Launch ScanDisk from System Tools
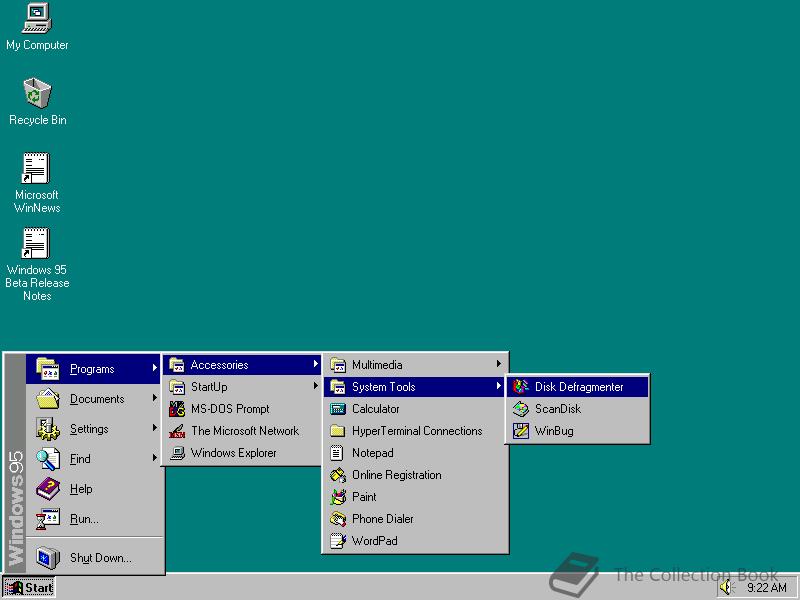The height and width of the screenshot is (600, 800). pyautogui.click(x=578, y=409)
